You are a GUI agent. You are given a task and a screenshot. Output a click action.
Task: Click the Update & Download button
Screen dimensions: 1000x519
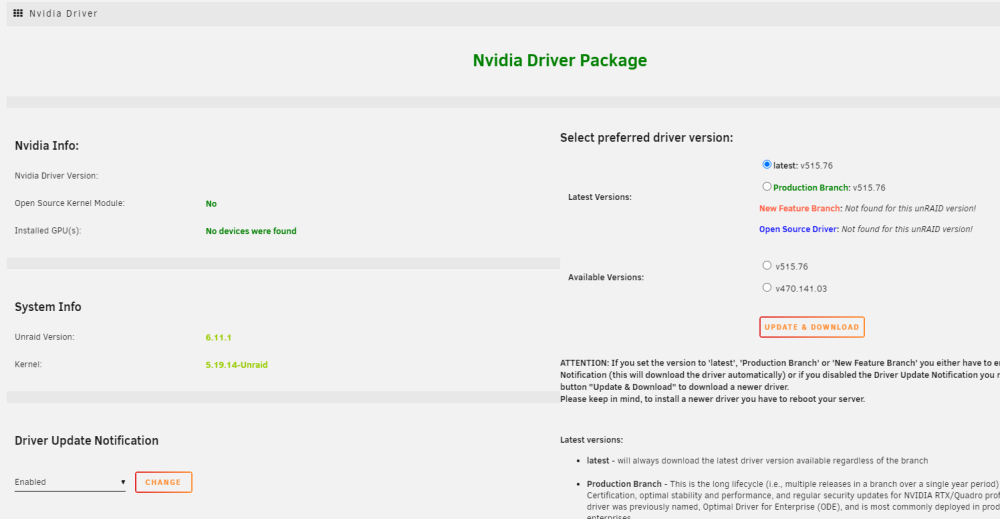click(x=812, y=327)
